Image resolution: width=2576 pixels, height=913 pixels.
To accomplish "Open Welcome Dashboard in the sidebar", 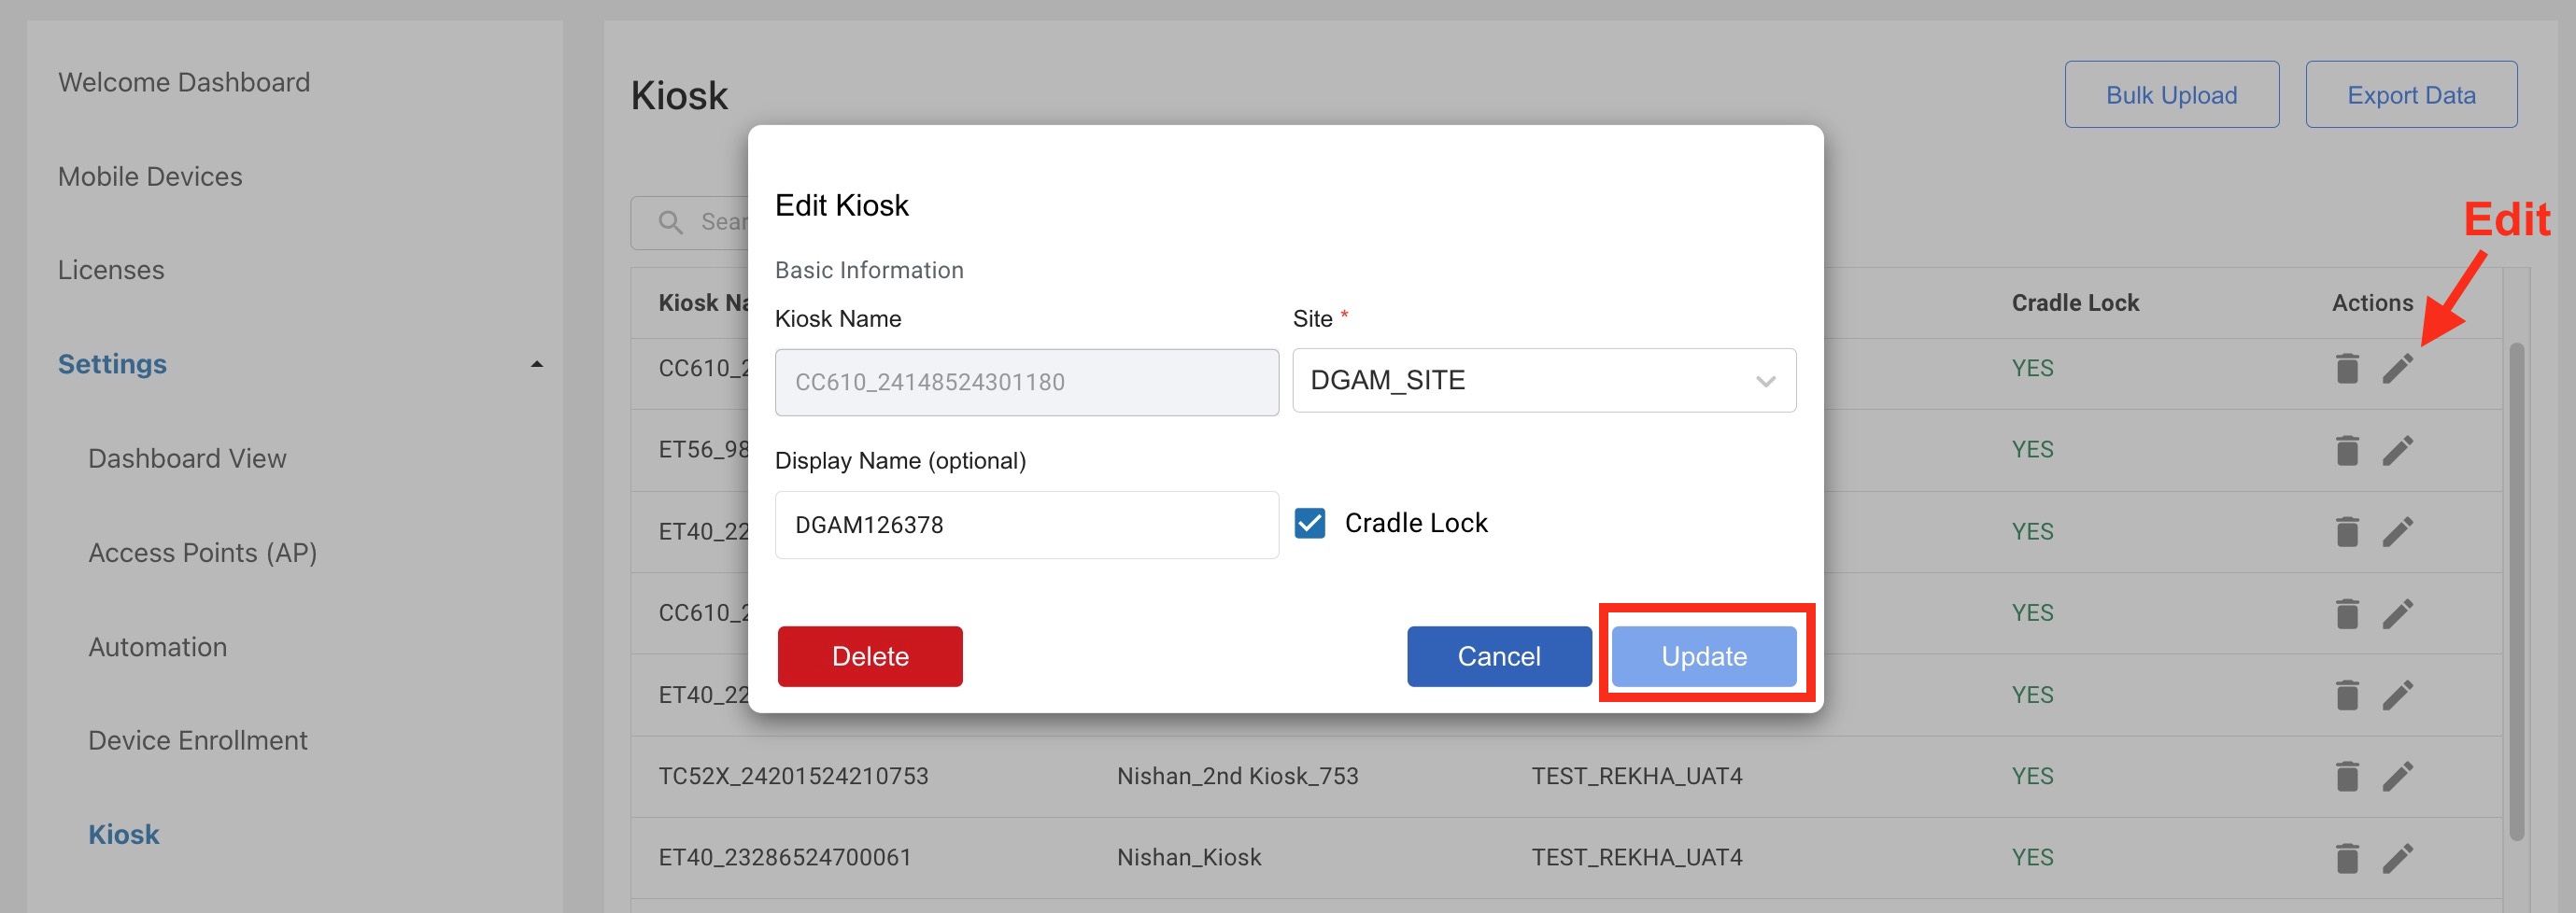I will [184, 82].
